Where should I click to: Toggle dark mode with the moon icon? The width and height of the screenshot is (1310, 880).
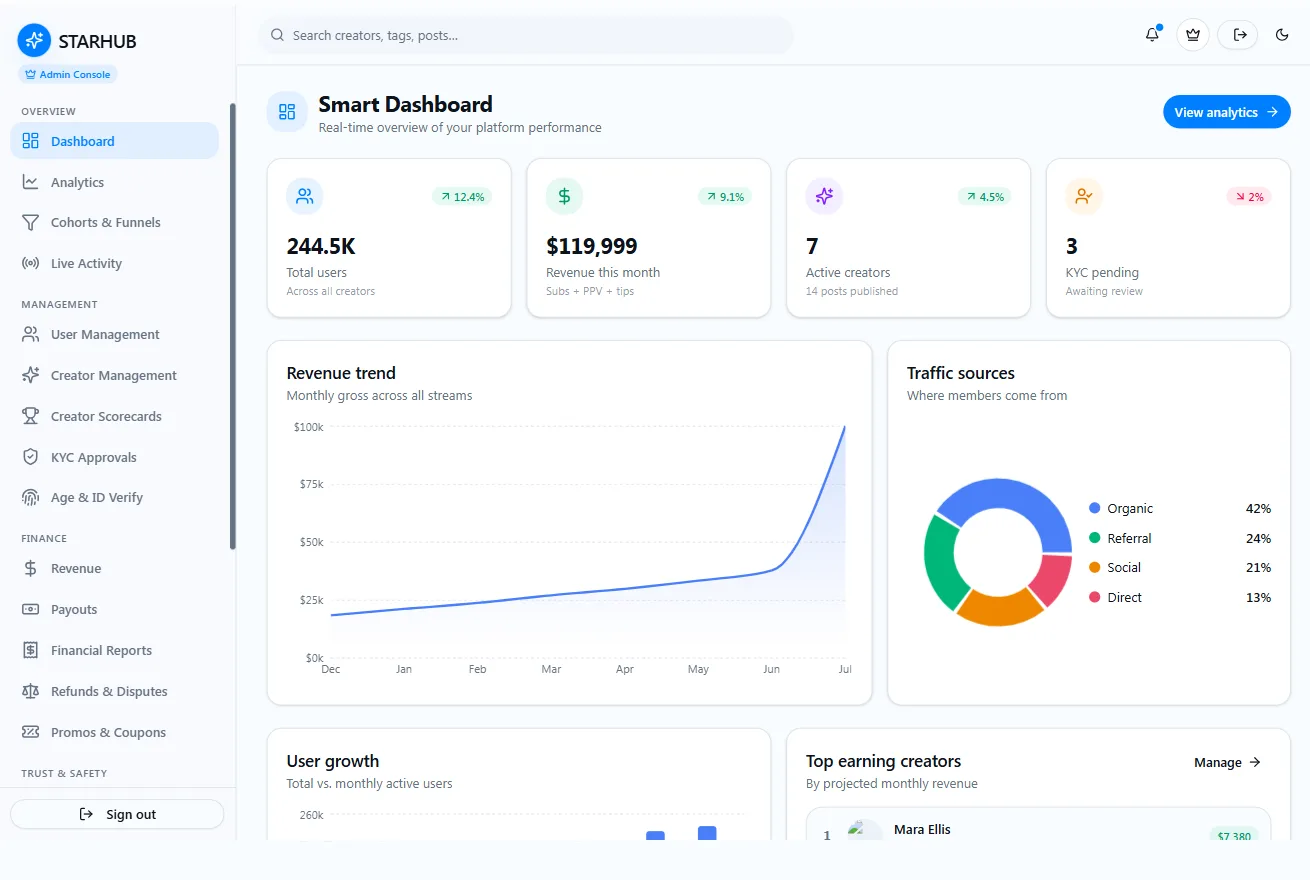pyautogui.click(x=1282, y=35)
